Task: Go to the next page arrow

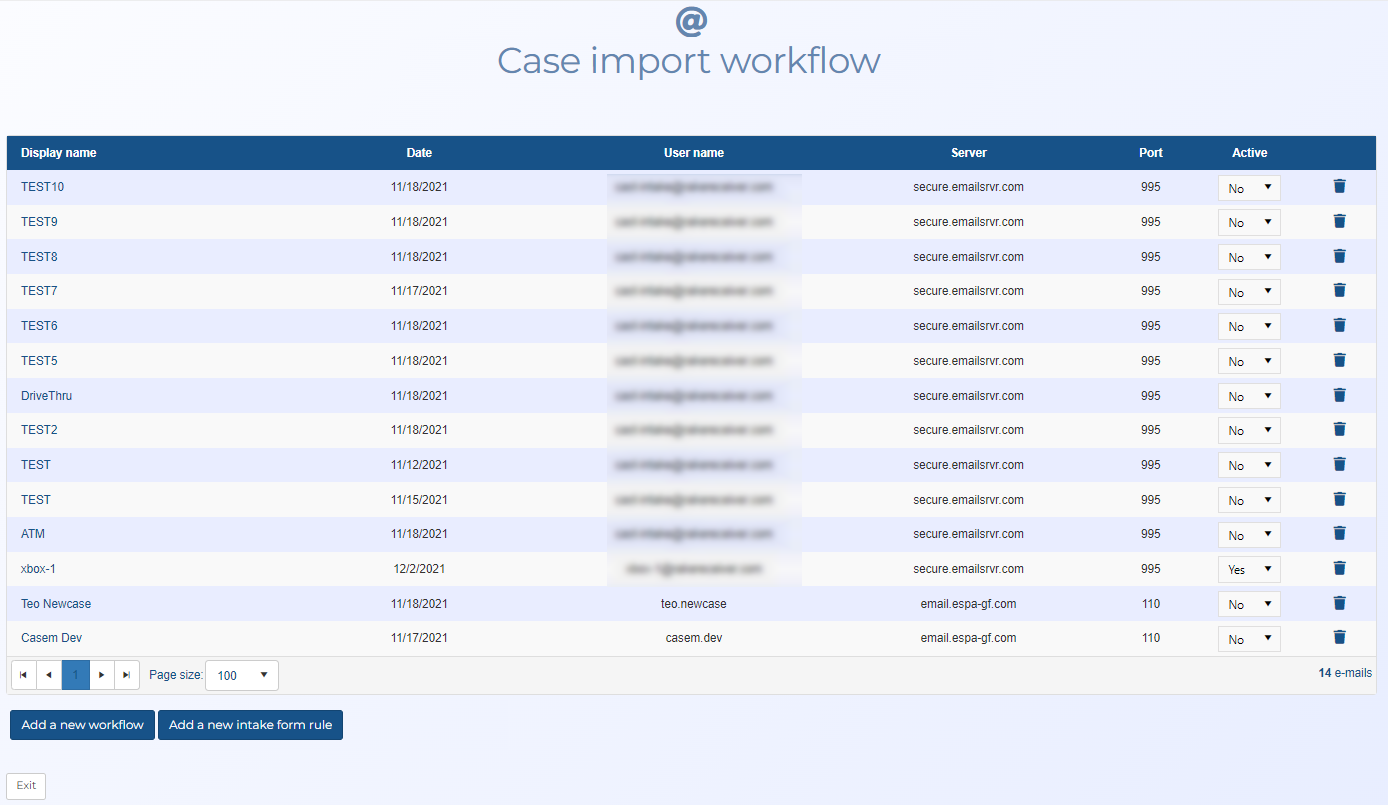Action: pos(101,675)
